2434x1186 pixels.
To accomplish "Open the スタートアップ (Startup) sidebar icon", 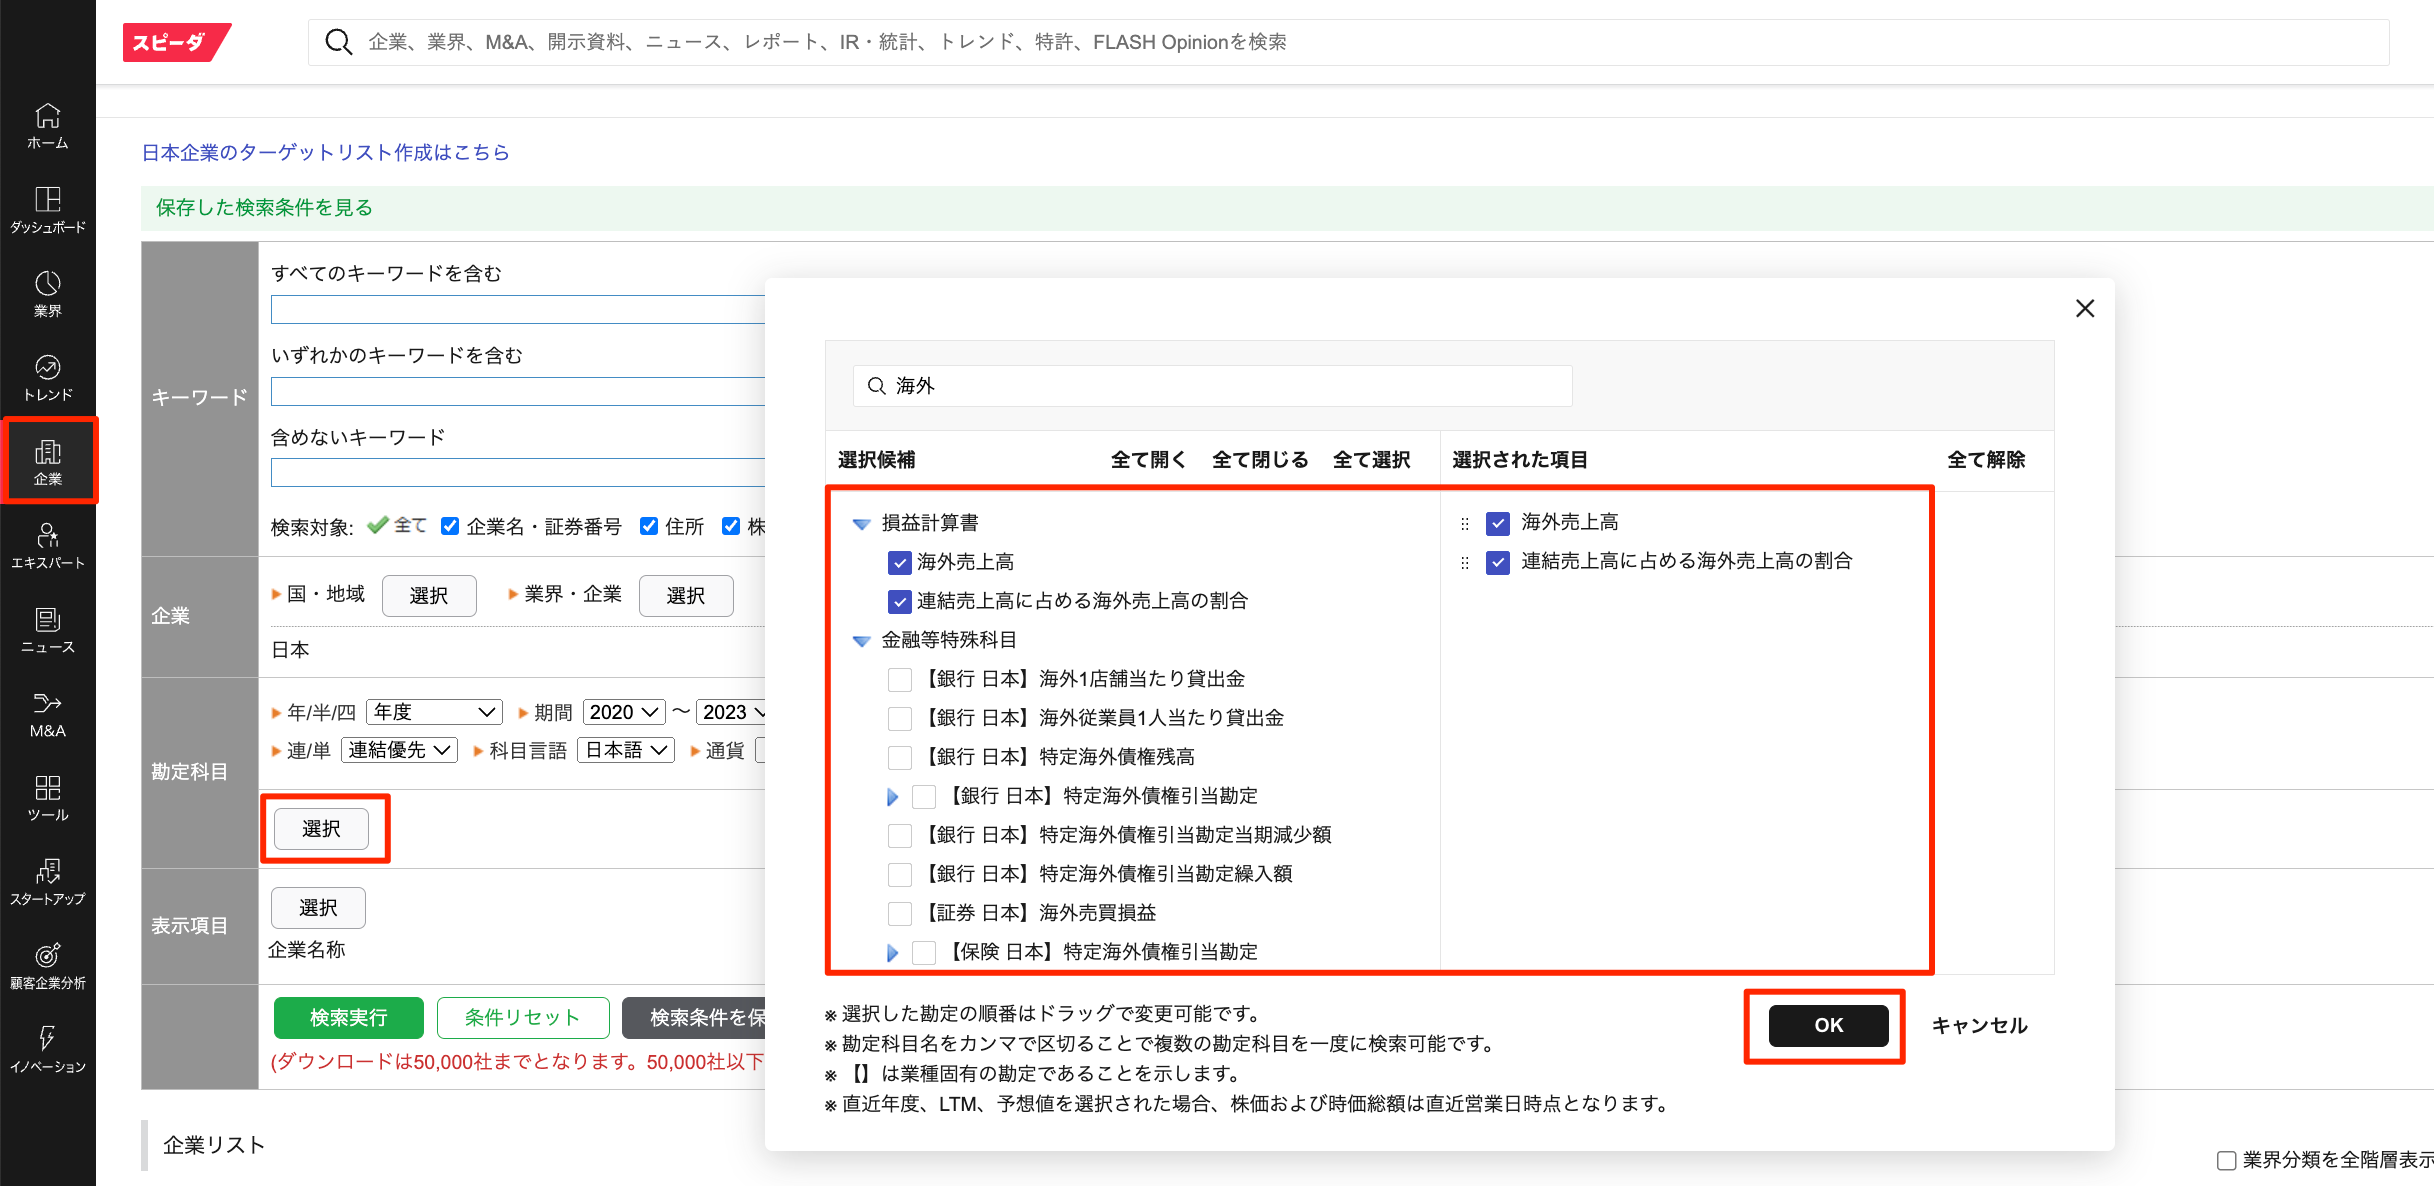I will pyautogui.click(x=47, y=882).
